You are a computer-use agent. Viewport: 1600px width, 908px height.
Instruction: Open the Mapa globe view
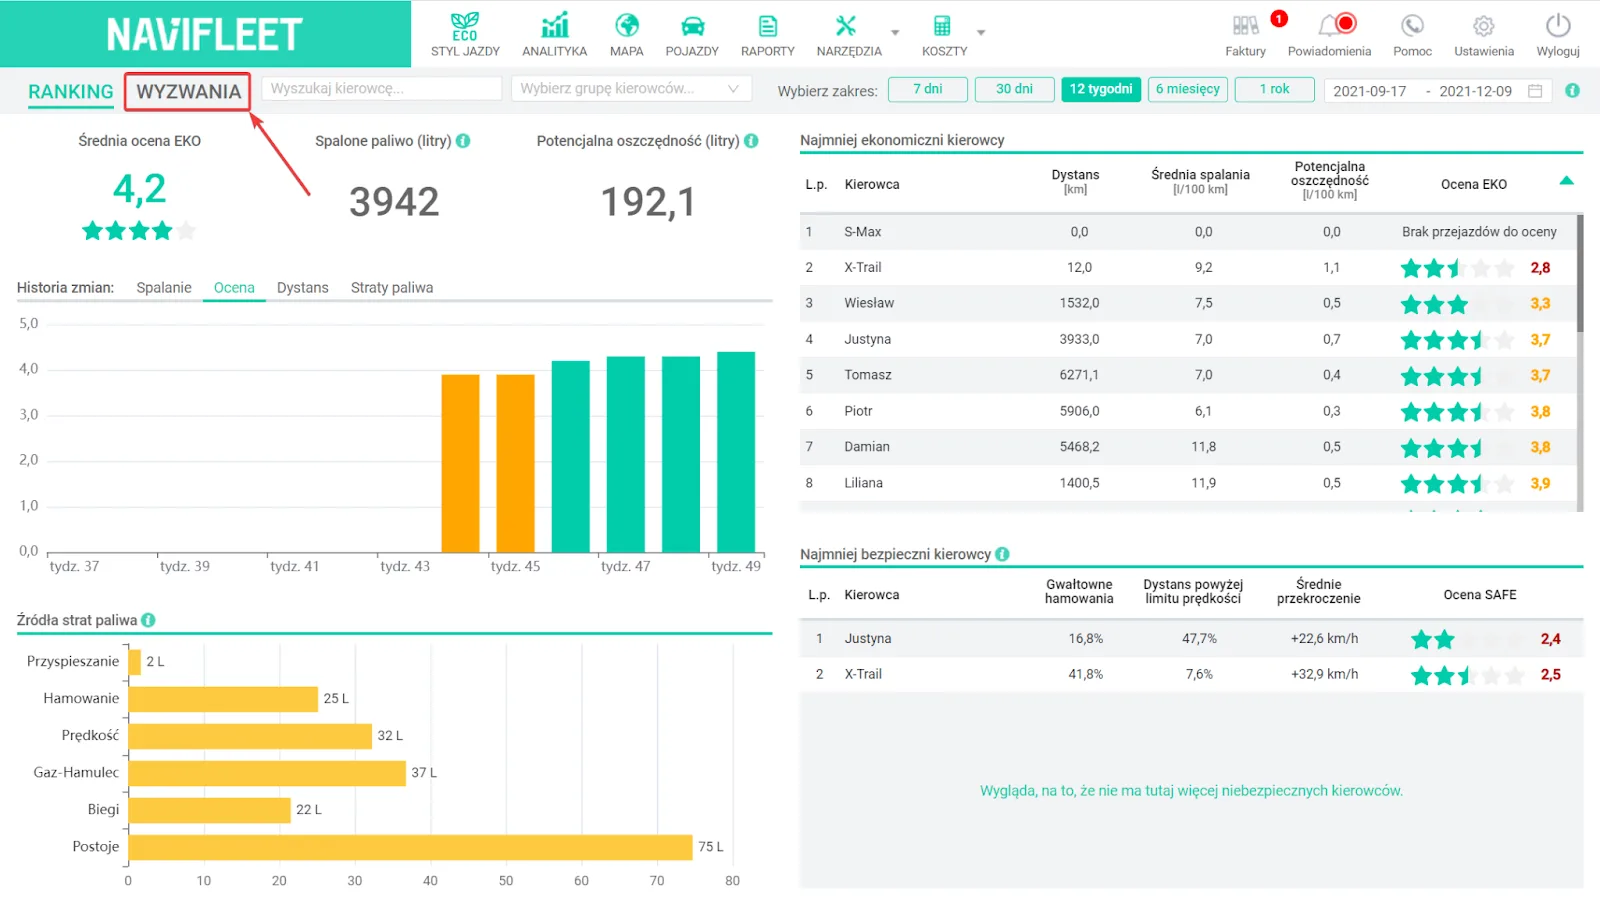coord(627,35)
